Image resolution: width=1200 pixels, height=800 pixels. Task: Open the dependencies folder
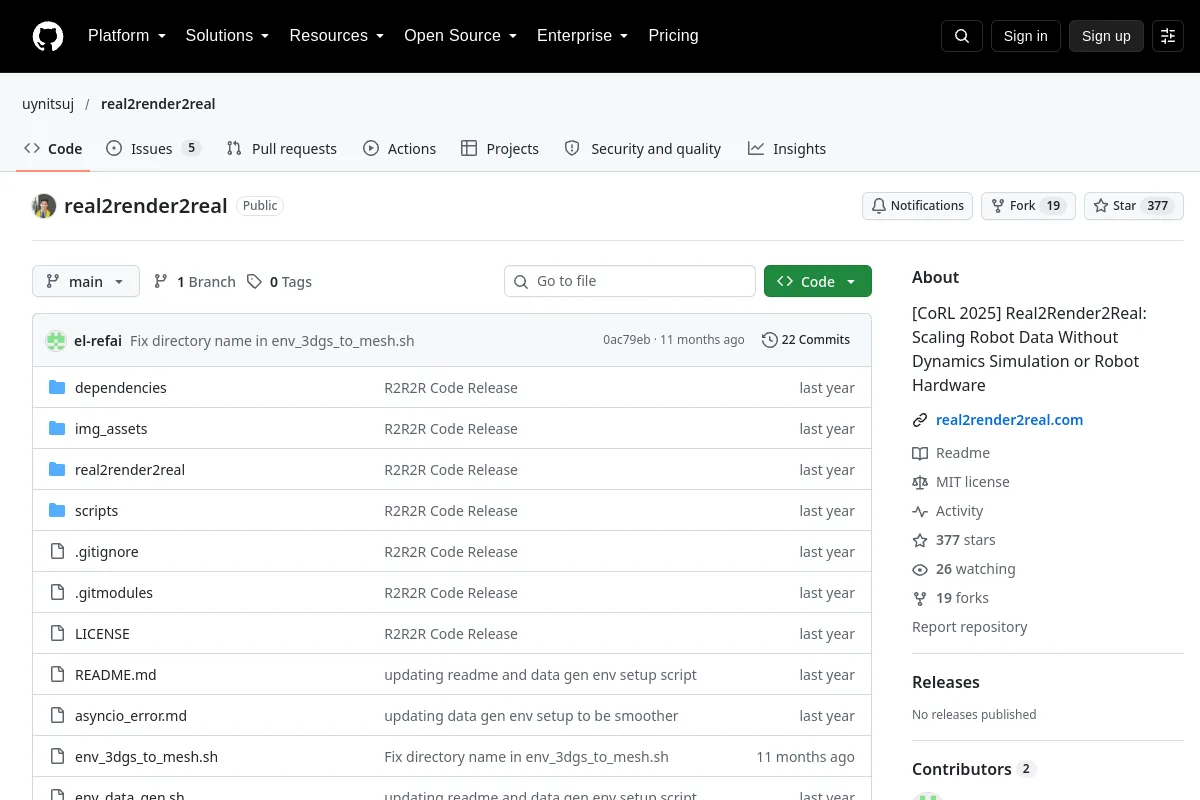pos(121,388)
